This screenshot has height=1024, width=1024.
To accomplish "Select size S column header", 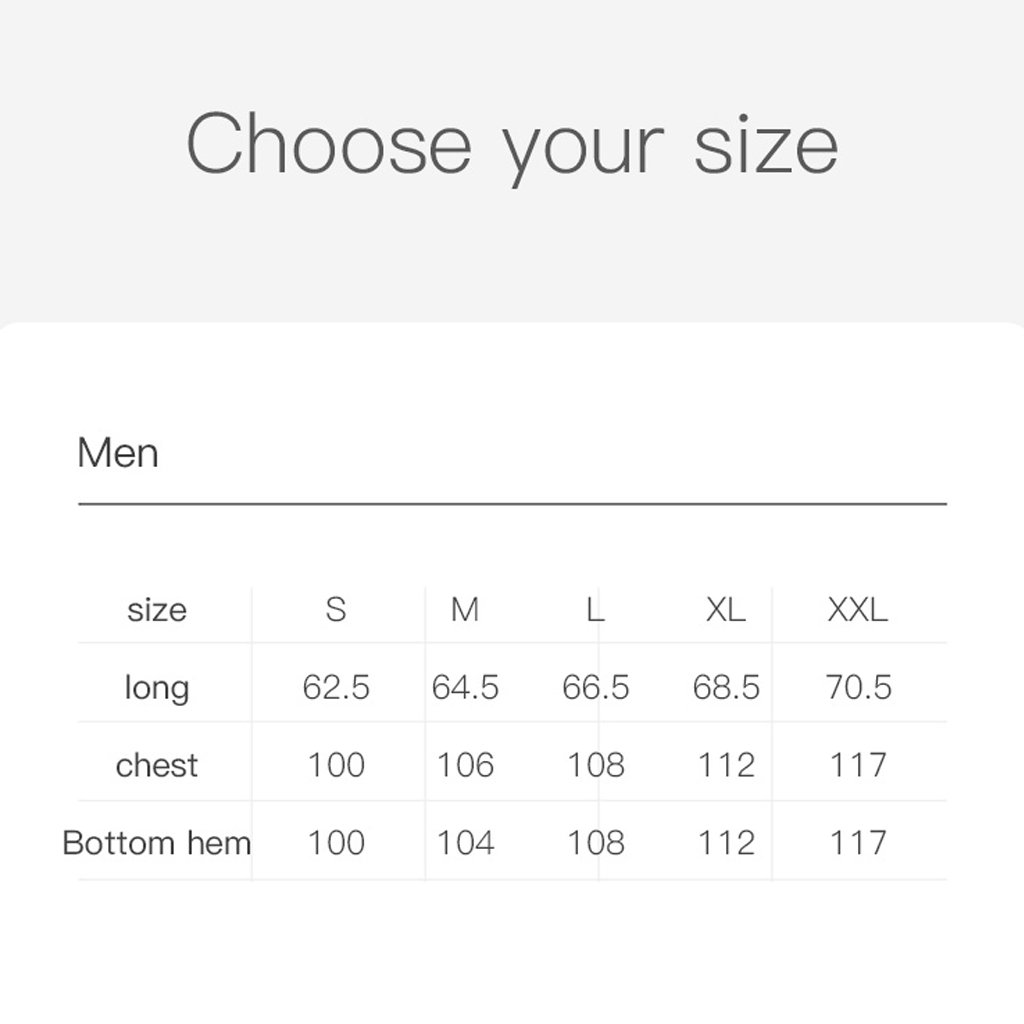I will (x=336, y=609).
